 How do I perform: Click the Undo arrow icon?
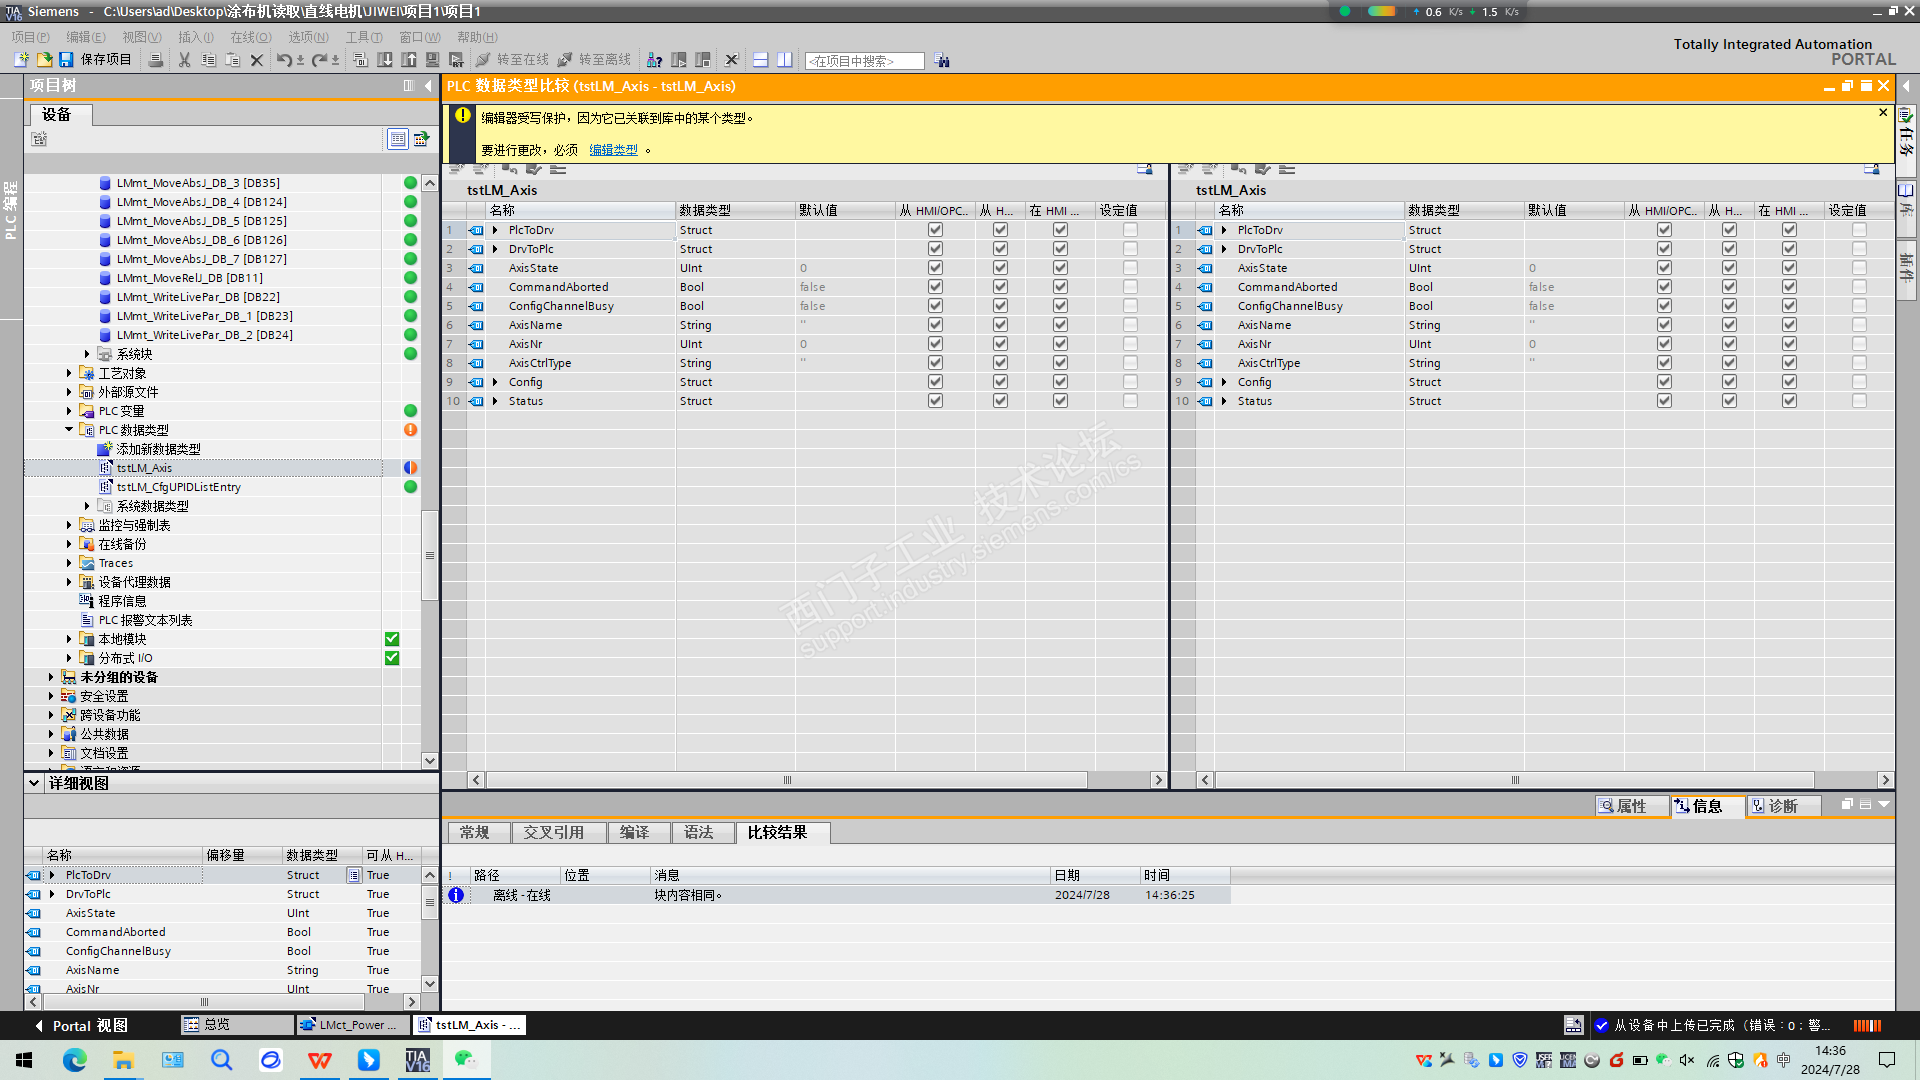pyautogui.click(x=284, y=60)
